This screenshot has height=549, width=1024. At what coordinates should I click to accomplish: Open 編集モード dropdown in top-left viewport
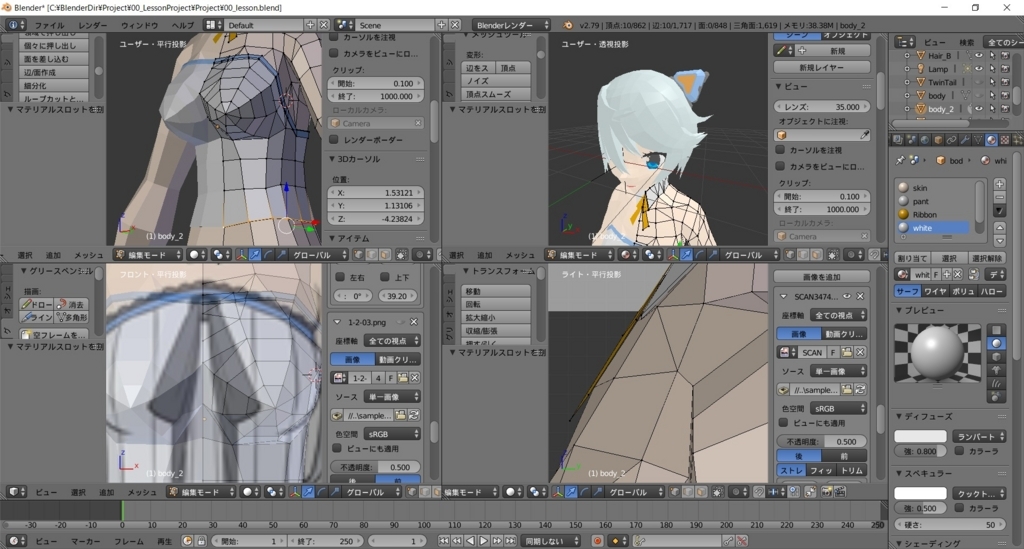(148, 255)
